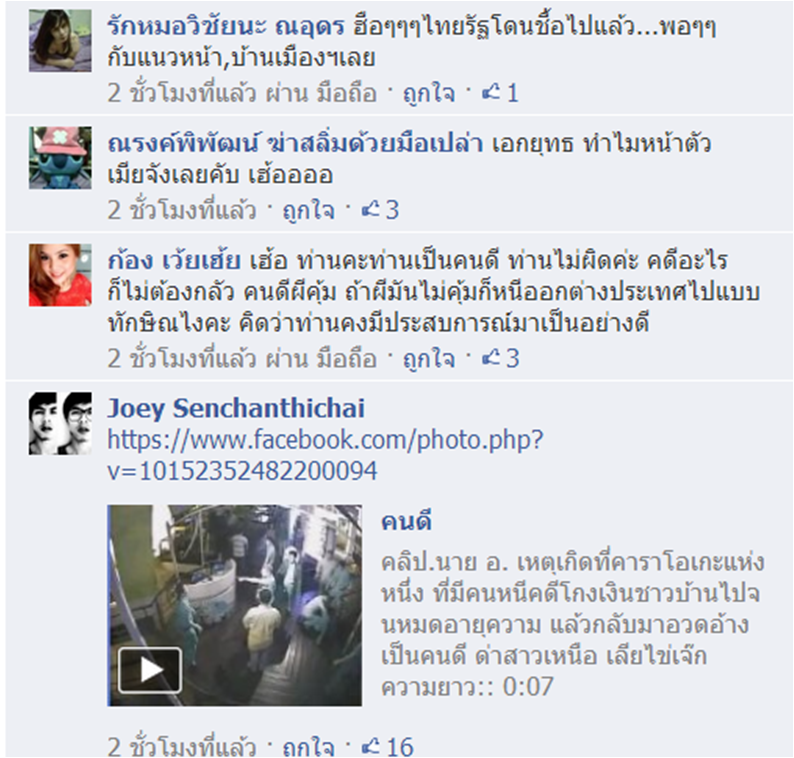Open the first commenter's profile picture
Image resolution: width=794 pixels, height=758 pixels.
(x=60, y=41)
